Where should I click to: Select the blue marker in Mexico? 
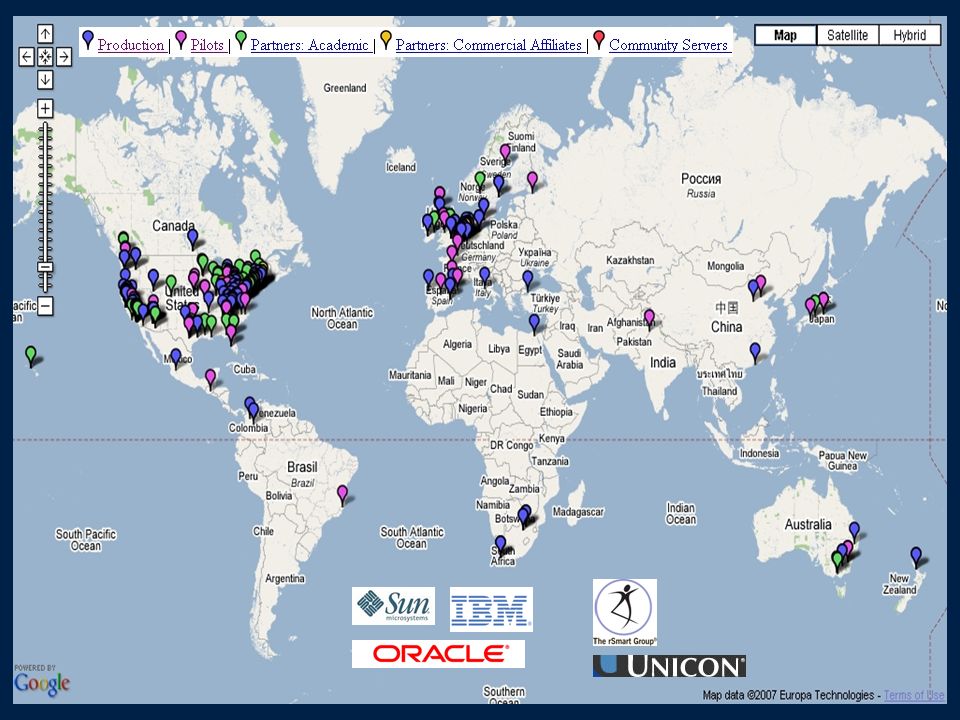pyautogui.click(x=176, y=358)
